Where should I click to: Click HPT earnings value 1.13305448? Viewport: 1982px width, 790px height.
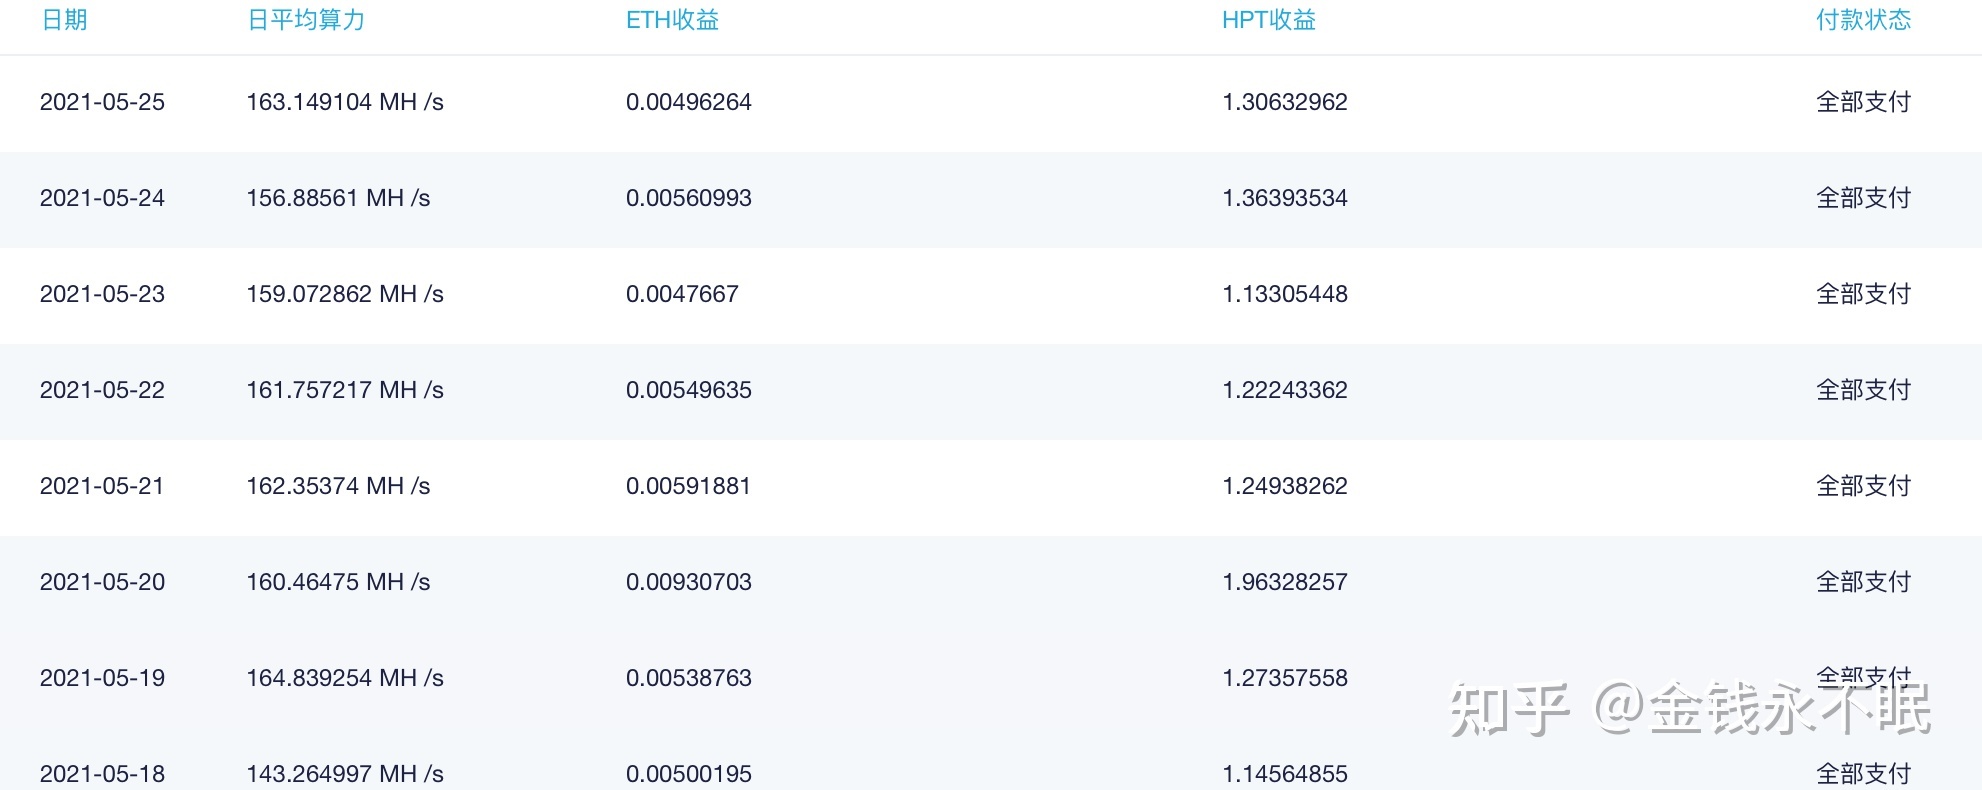tap(1285, 294)
